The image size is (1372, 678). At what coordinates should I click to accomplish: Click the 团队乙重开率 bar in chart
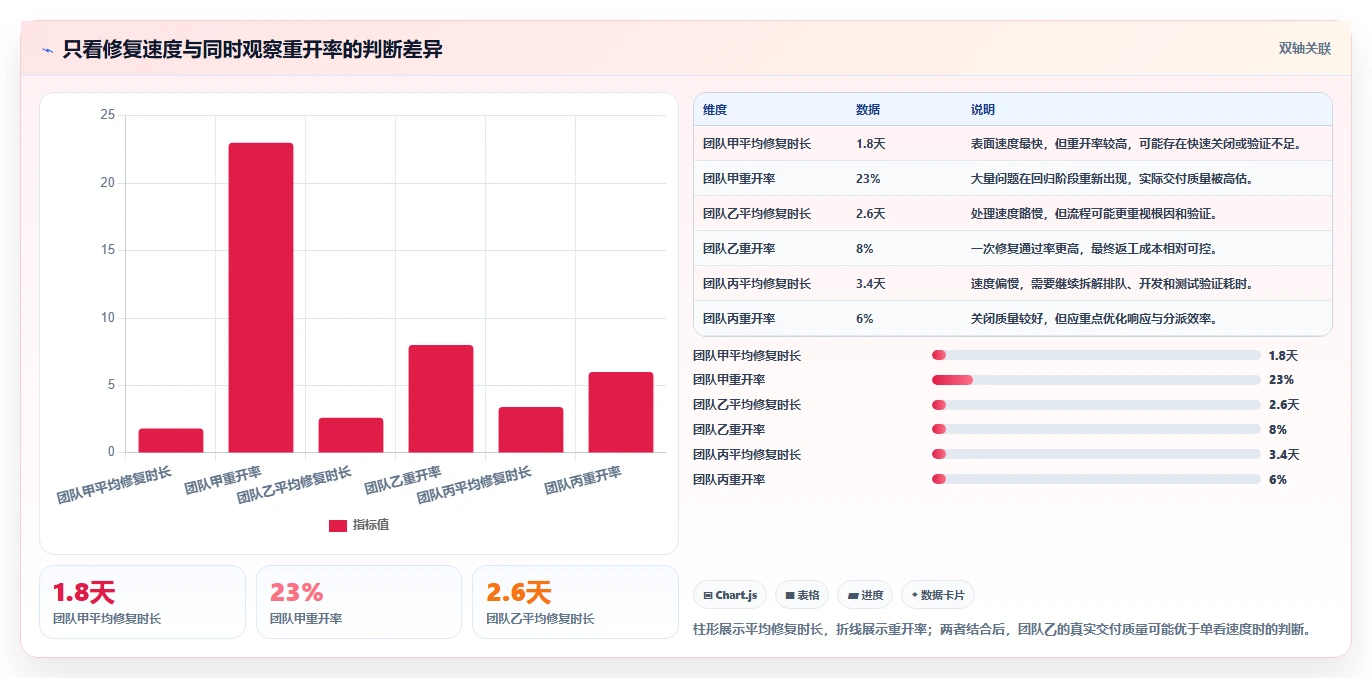(x=441, y=399)
